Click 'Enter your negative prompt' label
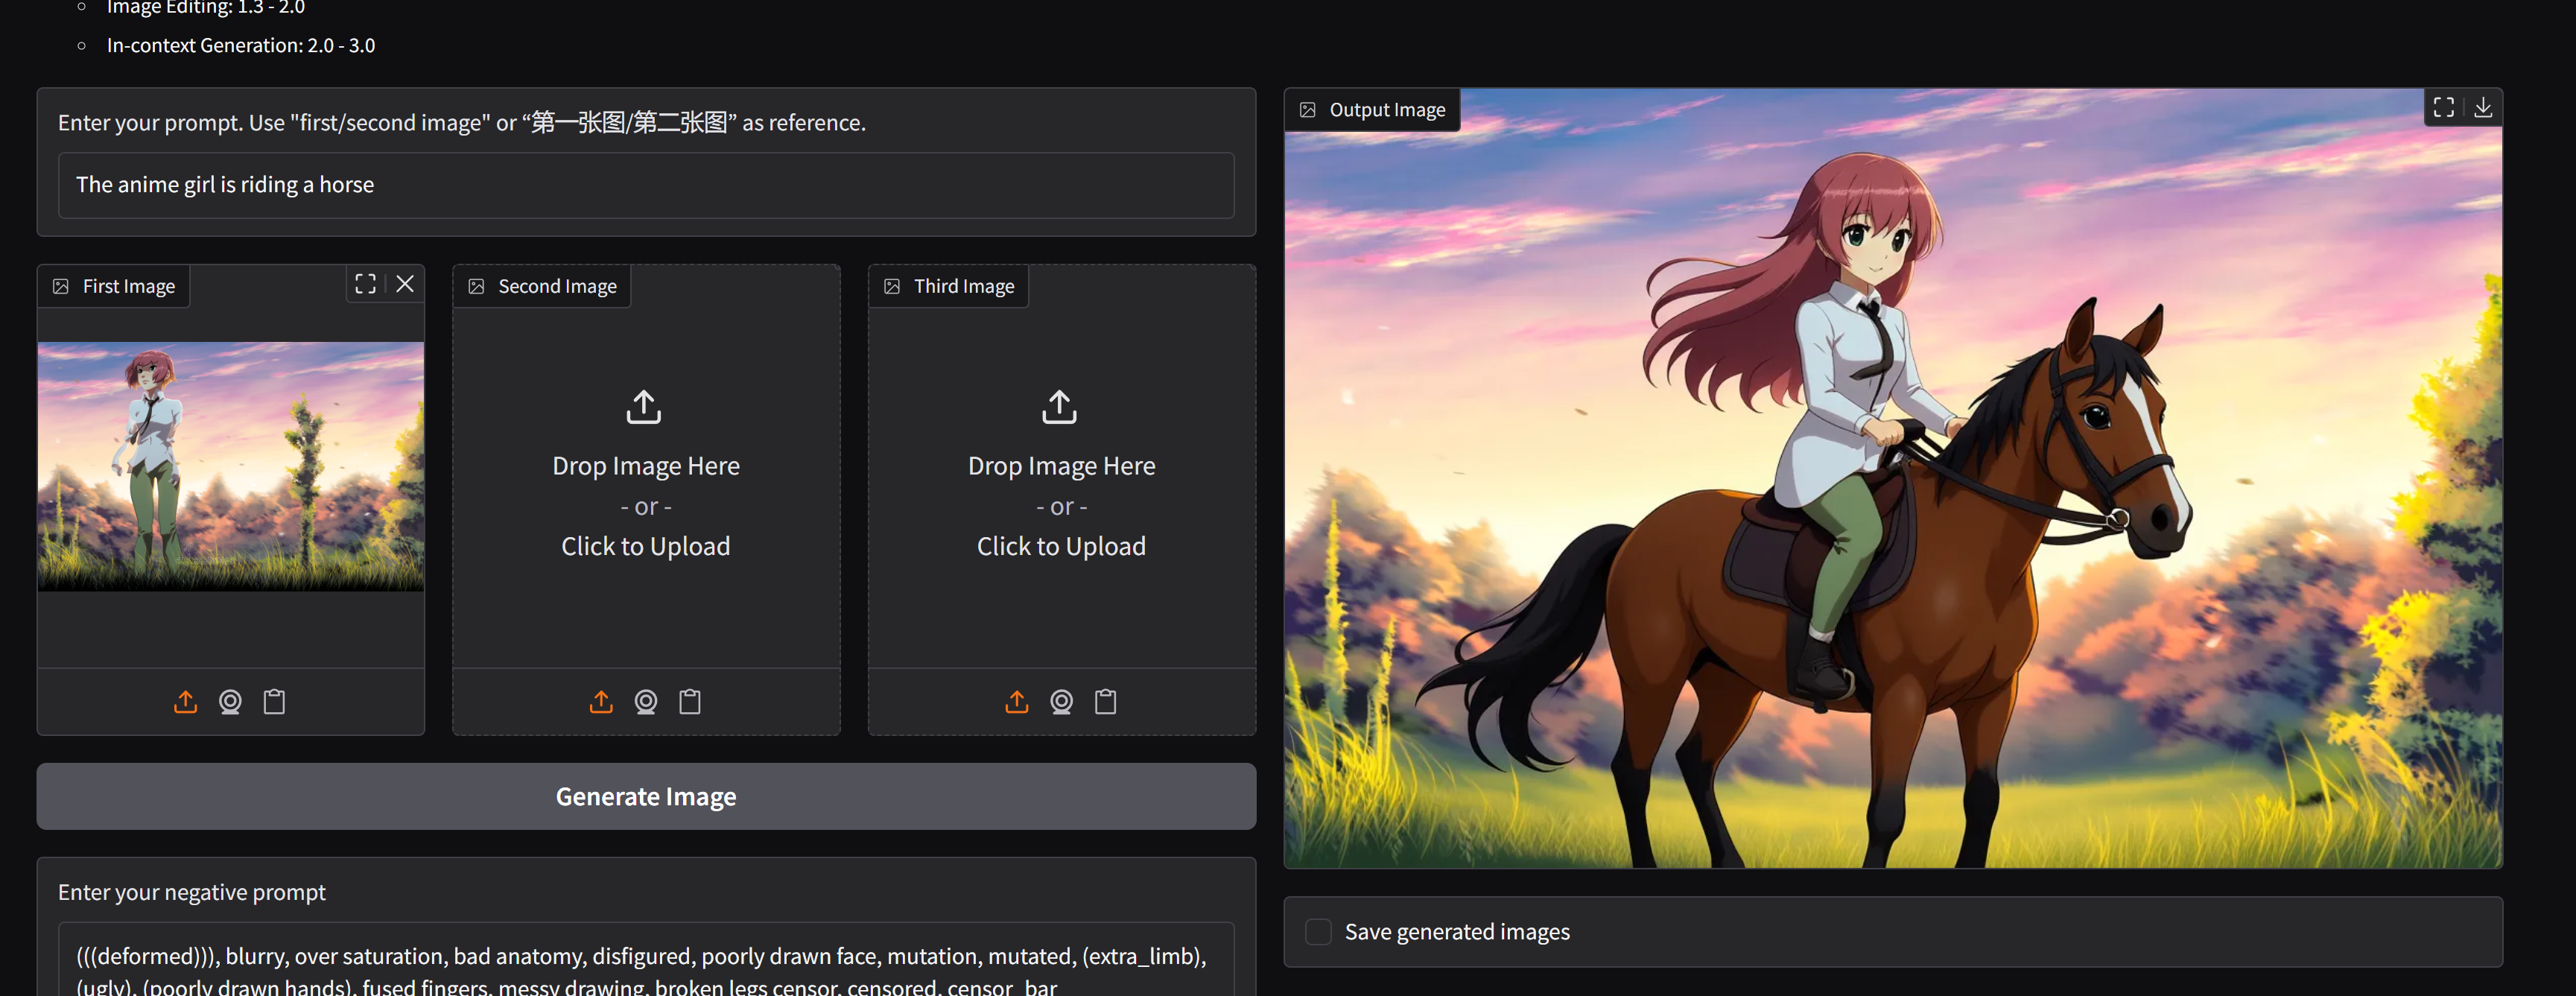 192,892
